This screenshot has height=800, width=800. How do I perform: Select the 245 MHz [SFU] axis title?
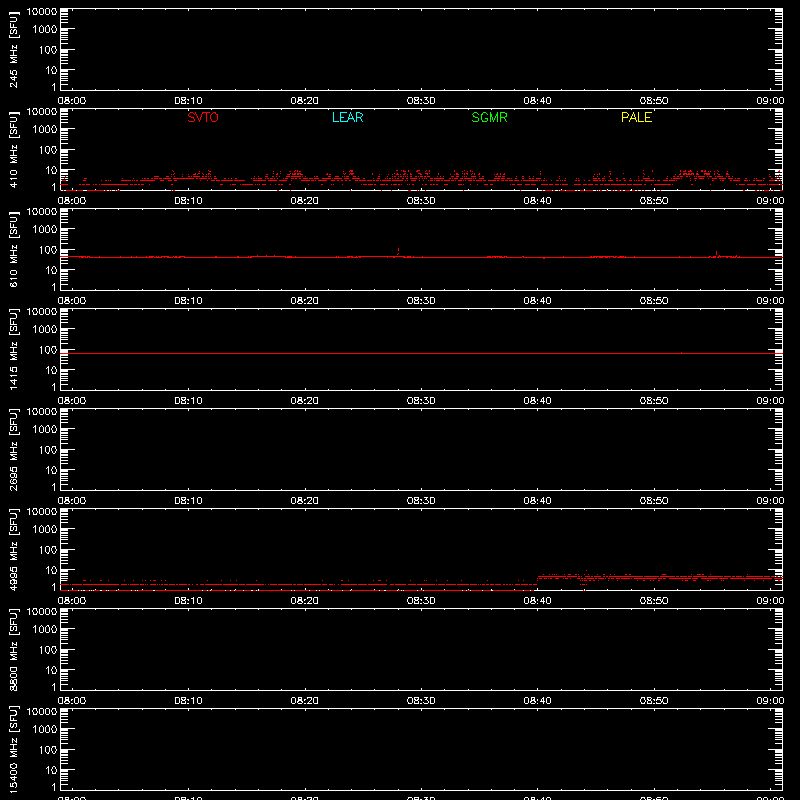click(14, 49)
